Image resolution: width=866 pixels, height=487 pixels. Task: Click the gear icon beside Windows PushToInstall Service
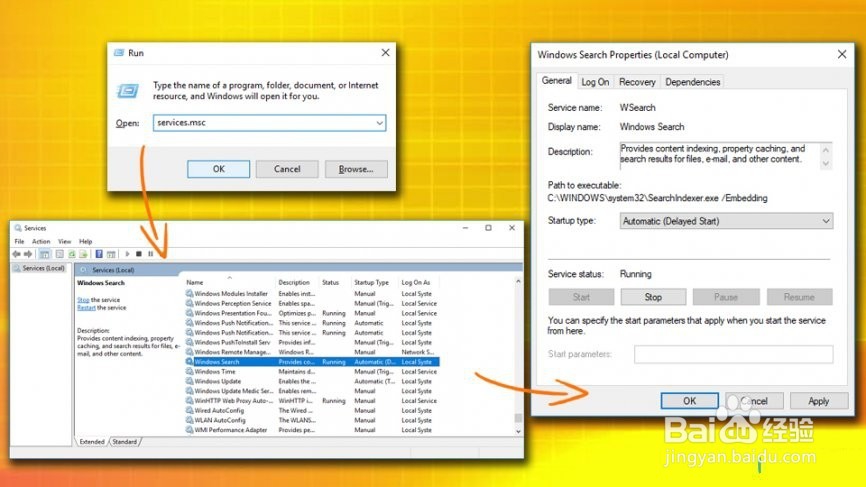pos(189,342)
